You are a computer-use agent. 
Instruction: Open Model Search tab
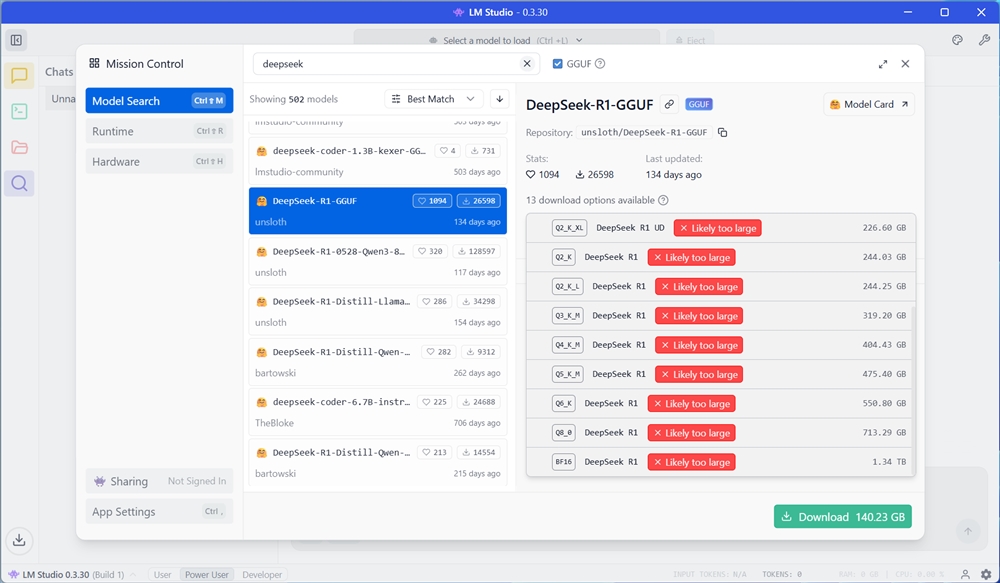coord(159,101)
